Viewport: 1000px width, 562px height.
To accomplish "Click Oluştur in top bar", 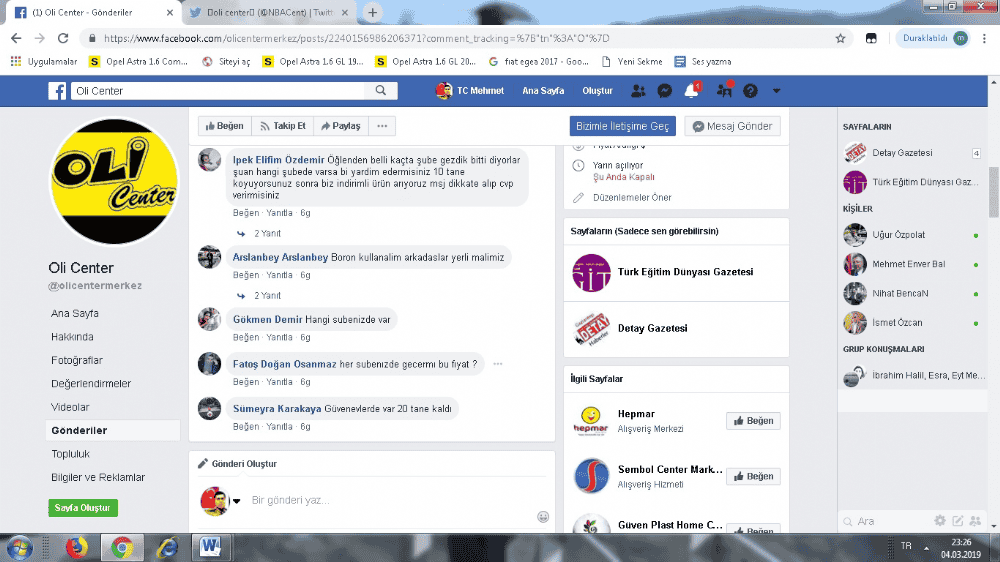I will click(x=598, y=91).
